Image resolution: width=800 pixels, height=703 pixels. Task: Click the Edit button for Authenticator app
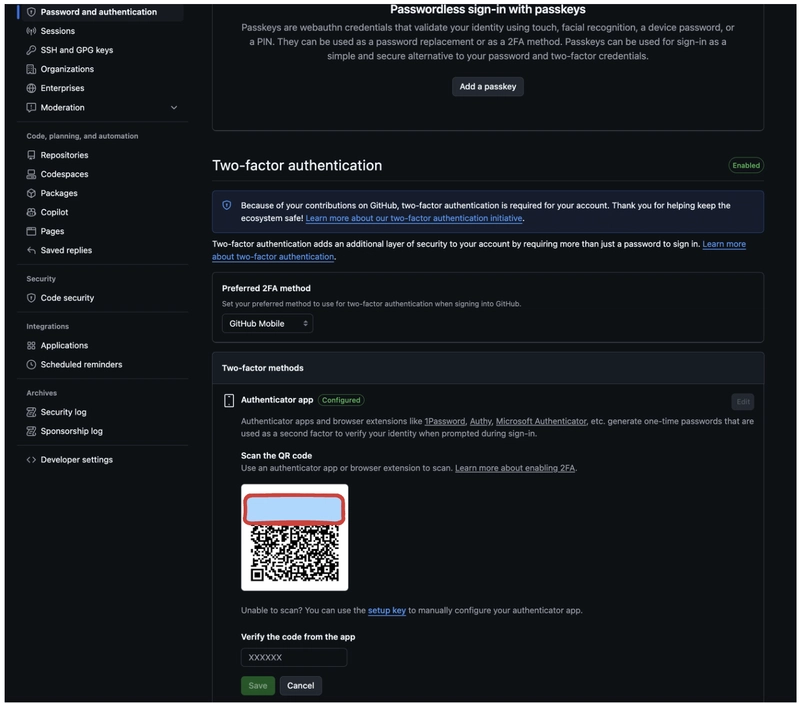tap(743, 401)
